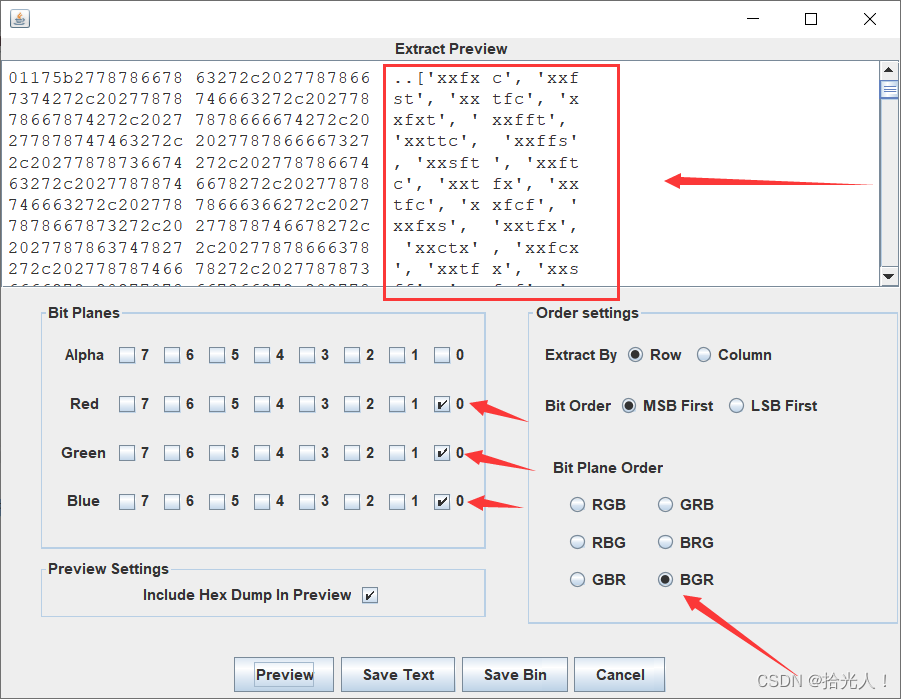Choose LSB First bit order
901x699 pixels.
click(736, 406)
